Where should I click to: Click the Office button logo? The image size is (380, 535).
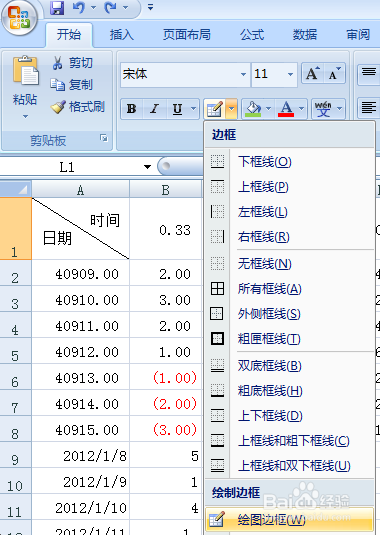click(x=19, y=17)
